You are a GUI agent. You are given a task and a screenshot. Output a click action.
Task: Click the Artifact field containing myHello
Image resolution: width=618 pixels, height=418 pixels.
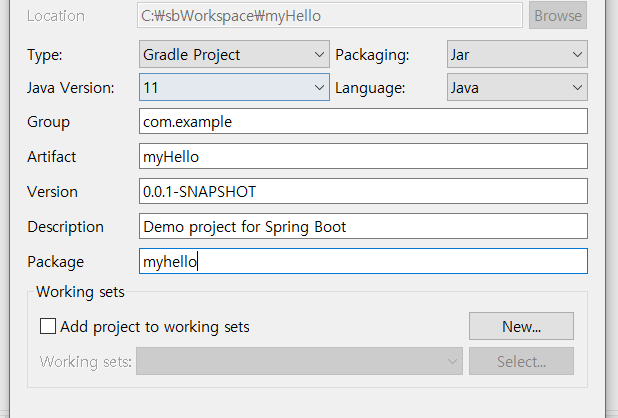(x=362, y=157)
